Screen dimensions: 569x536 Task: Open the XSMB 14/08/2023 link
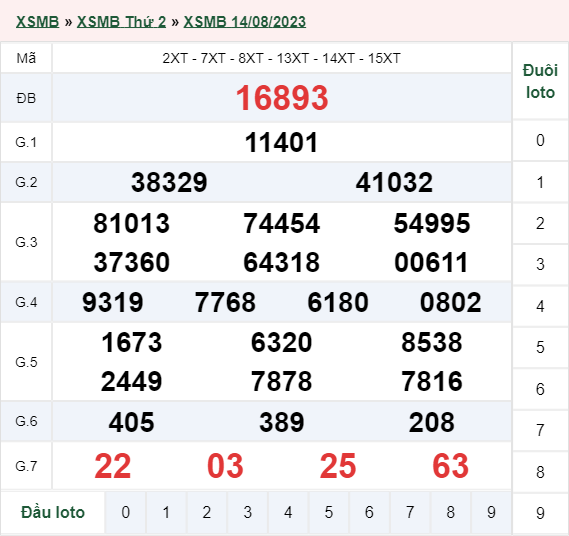(x=245, y=22)
